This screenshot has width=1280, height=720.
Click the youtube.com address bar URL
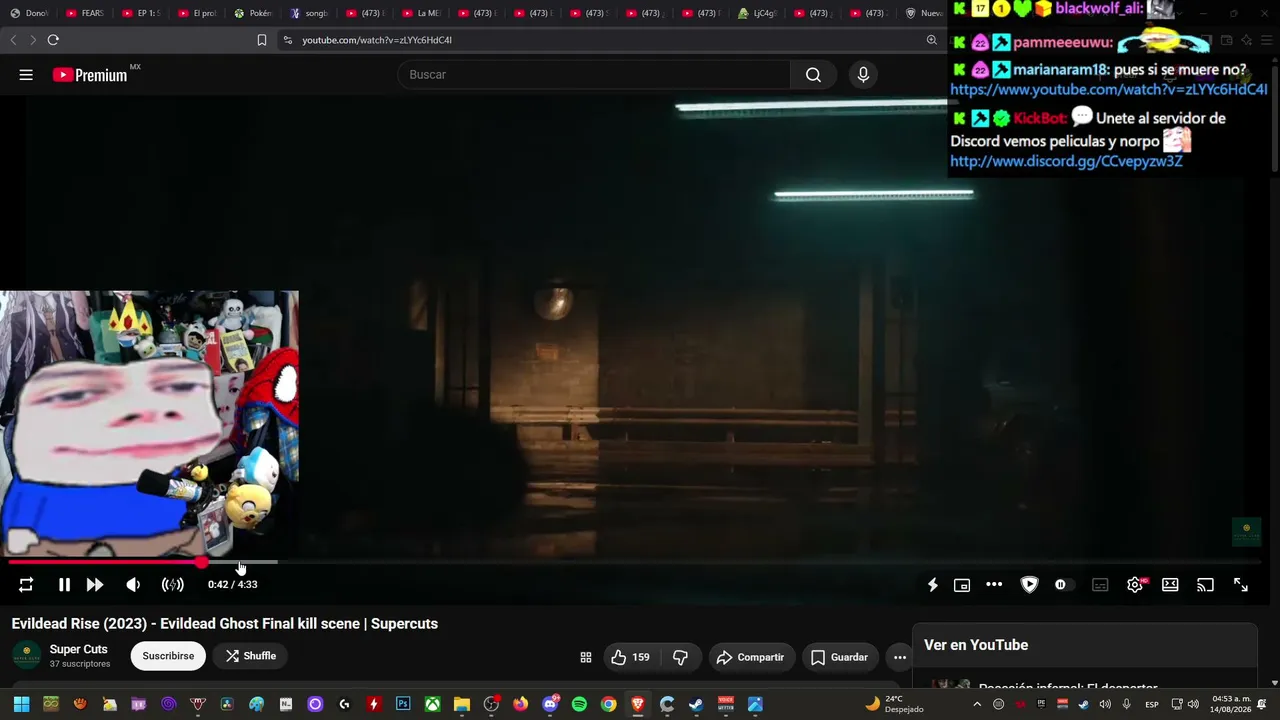(377, 40)
